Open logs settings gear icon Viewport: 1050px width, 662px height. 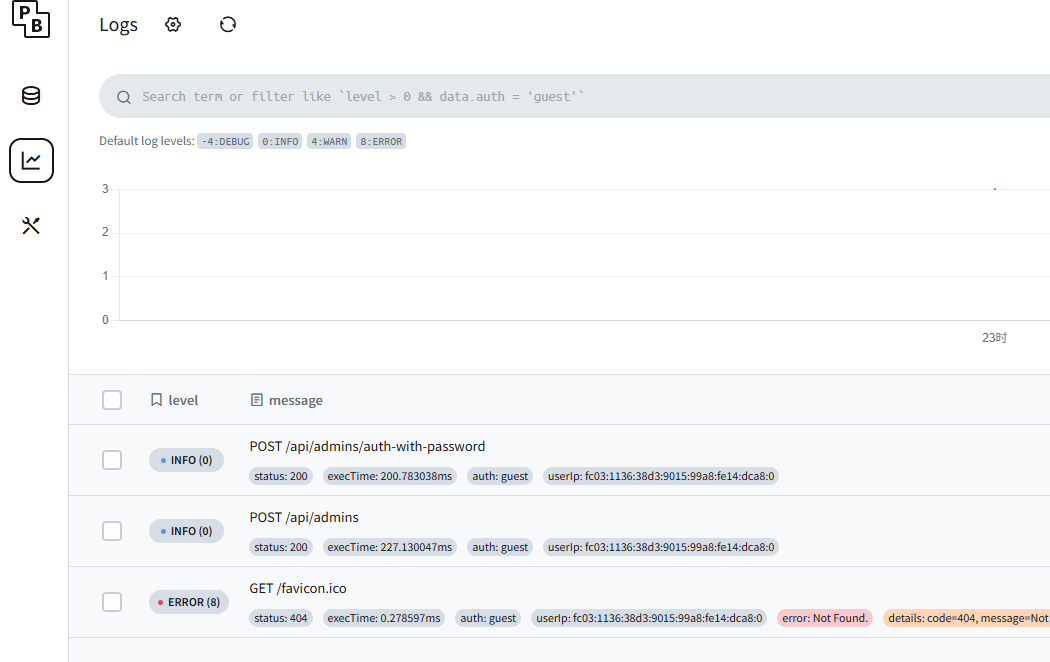pyautogui.click(x=173, y=25)
